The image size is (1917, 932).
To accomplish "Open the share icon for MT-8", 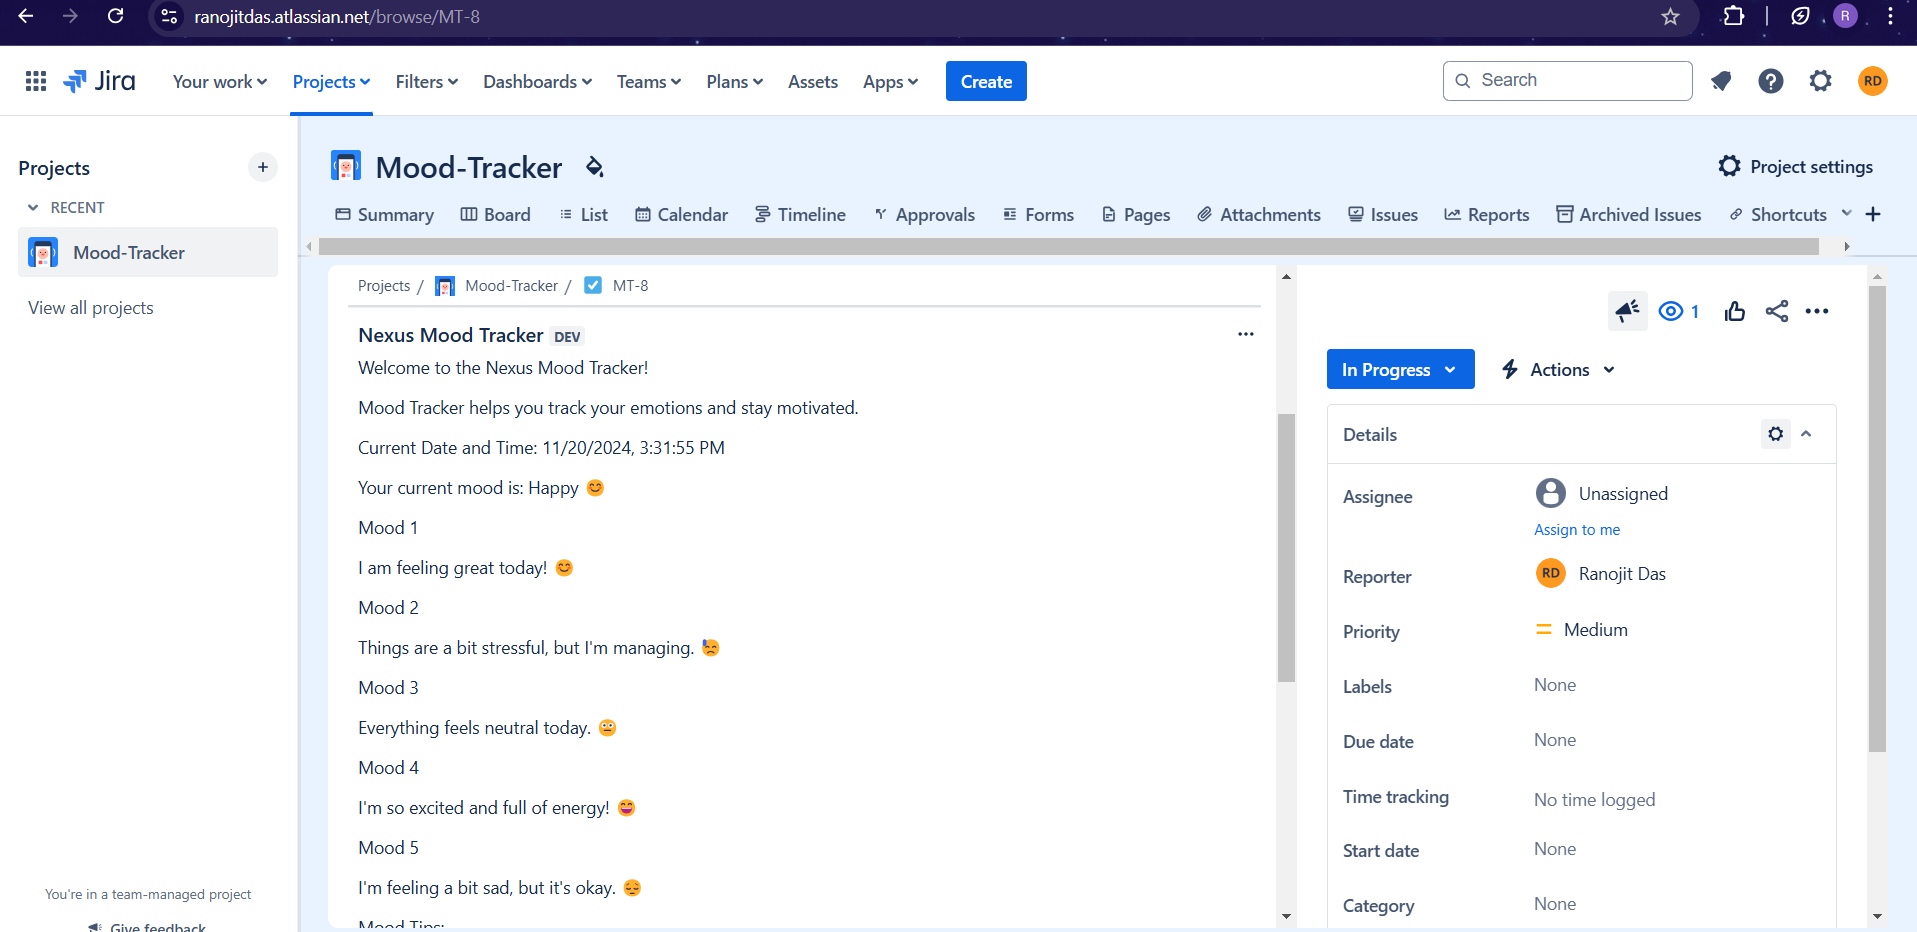I will pos(1777,311).
